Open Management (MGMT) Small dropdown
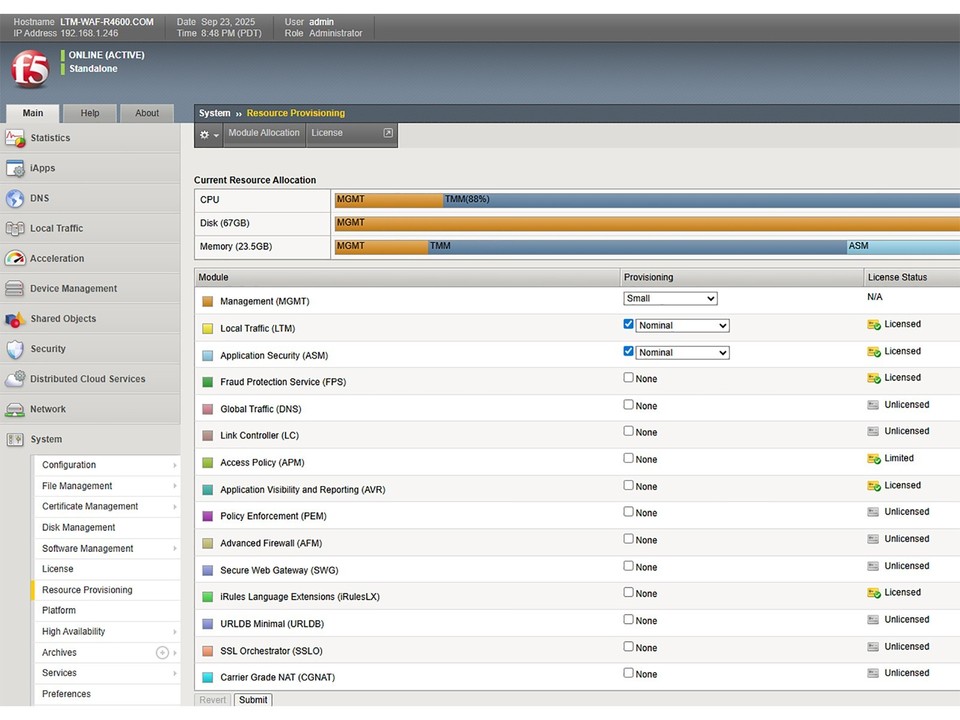Image resolution: width=960 pixels, height=720 pixels. pos(670,298)
